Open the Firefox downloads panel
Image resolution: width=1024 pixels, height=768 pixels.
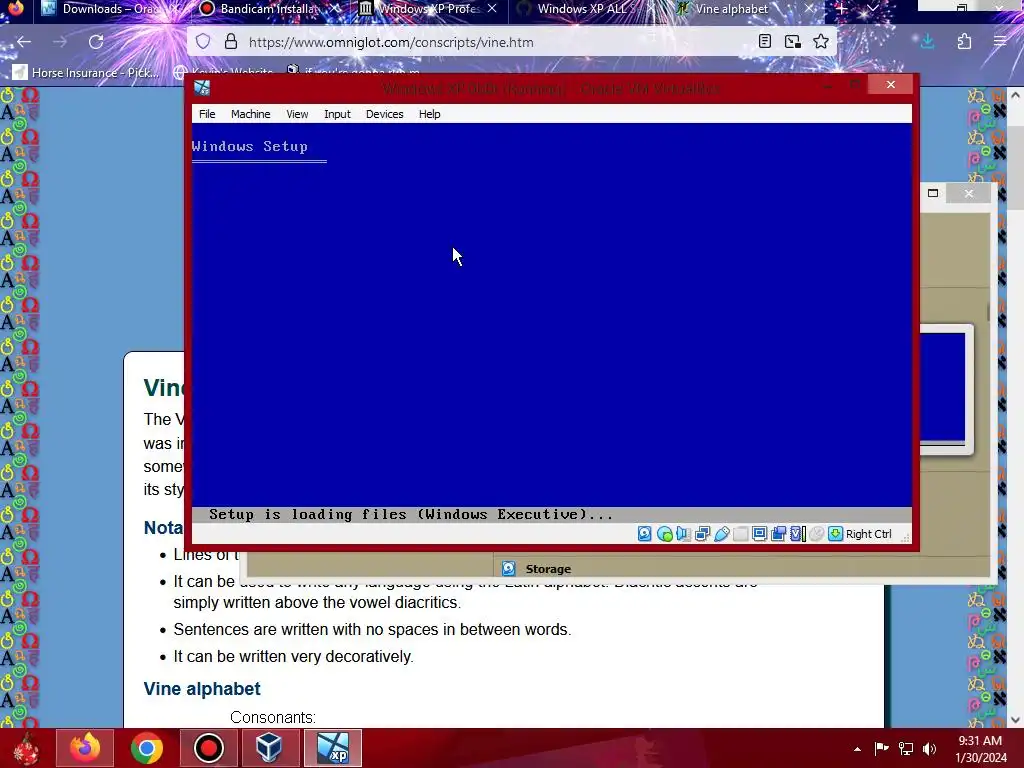point(927,42)
